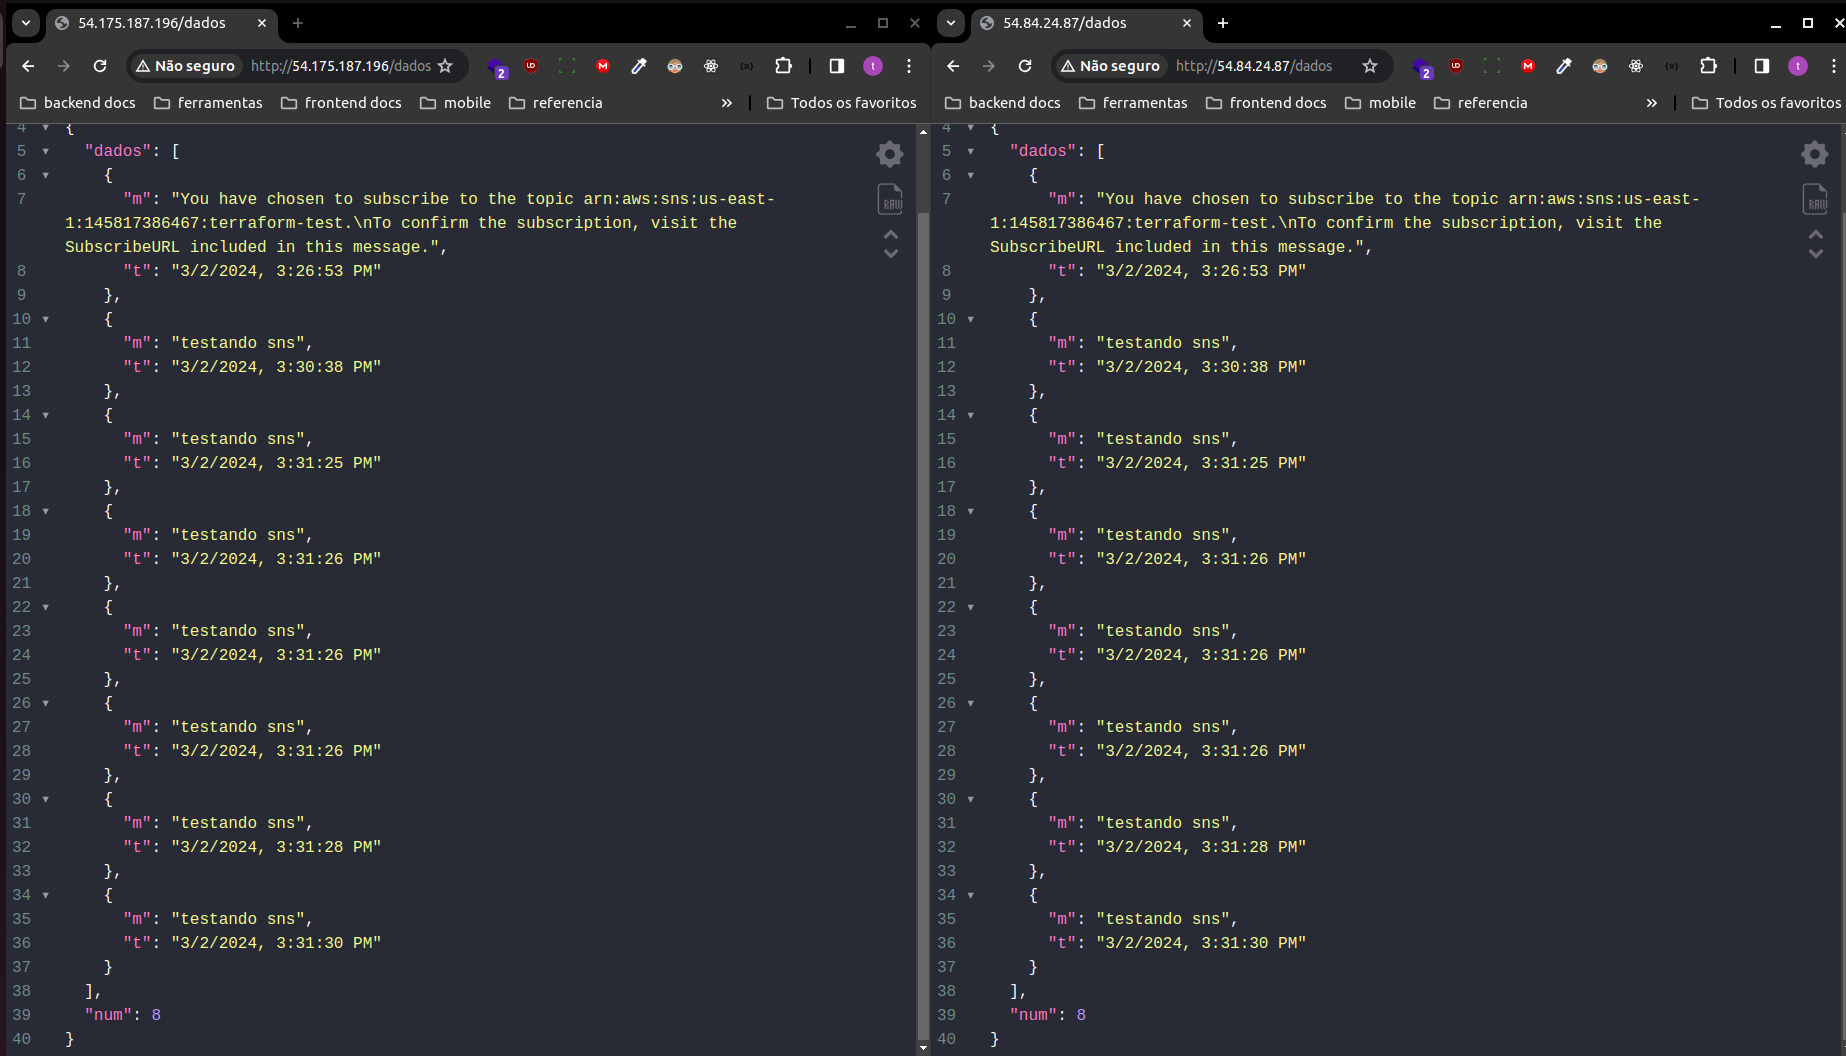This screenshot has width=1846, height=1056.
Task: Open Extensions puzzle menu in right window
Action: pyautogui.click(x=1709, y=66)
